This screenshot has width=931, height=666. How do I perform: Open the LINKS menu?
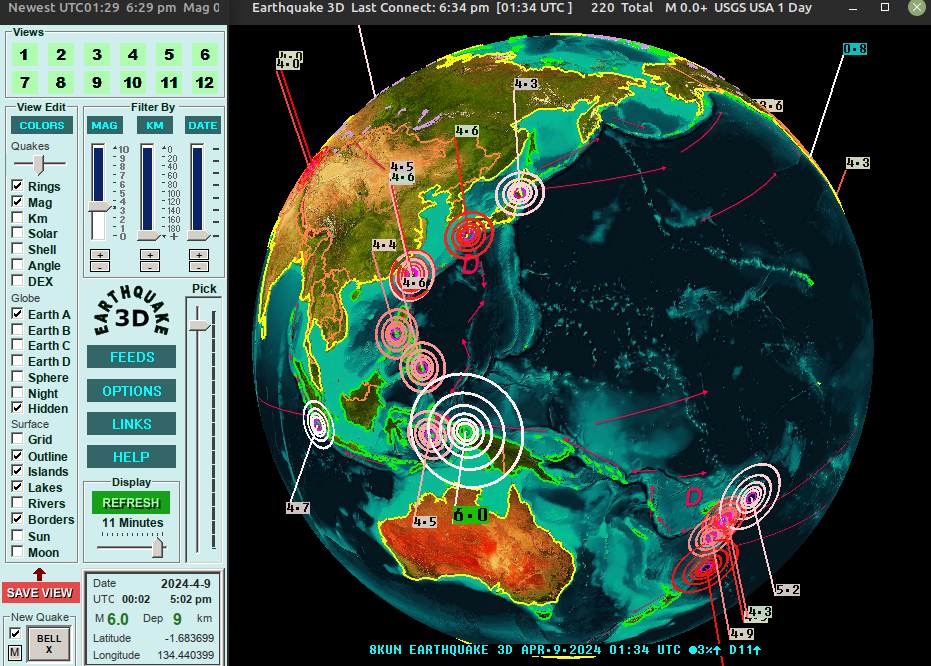tap(131, 424)
